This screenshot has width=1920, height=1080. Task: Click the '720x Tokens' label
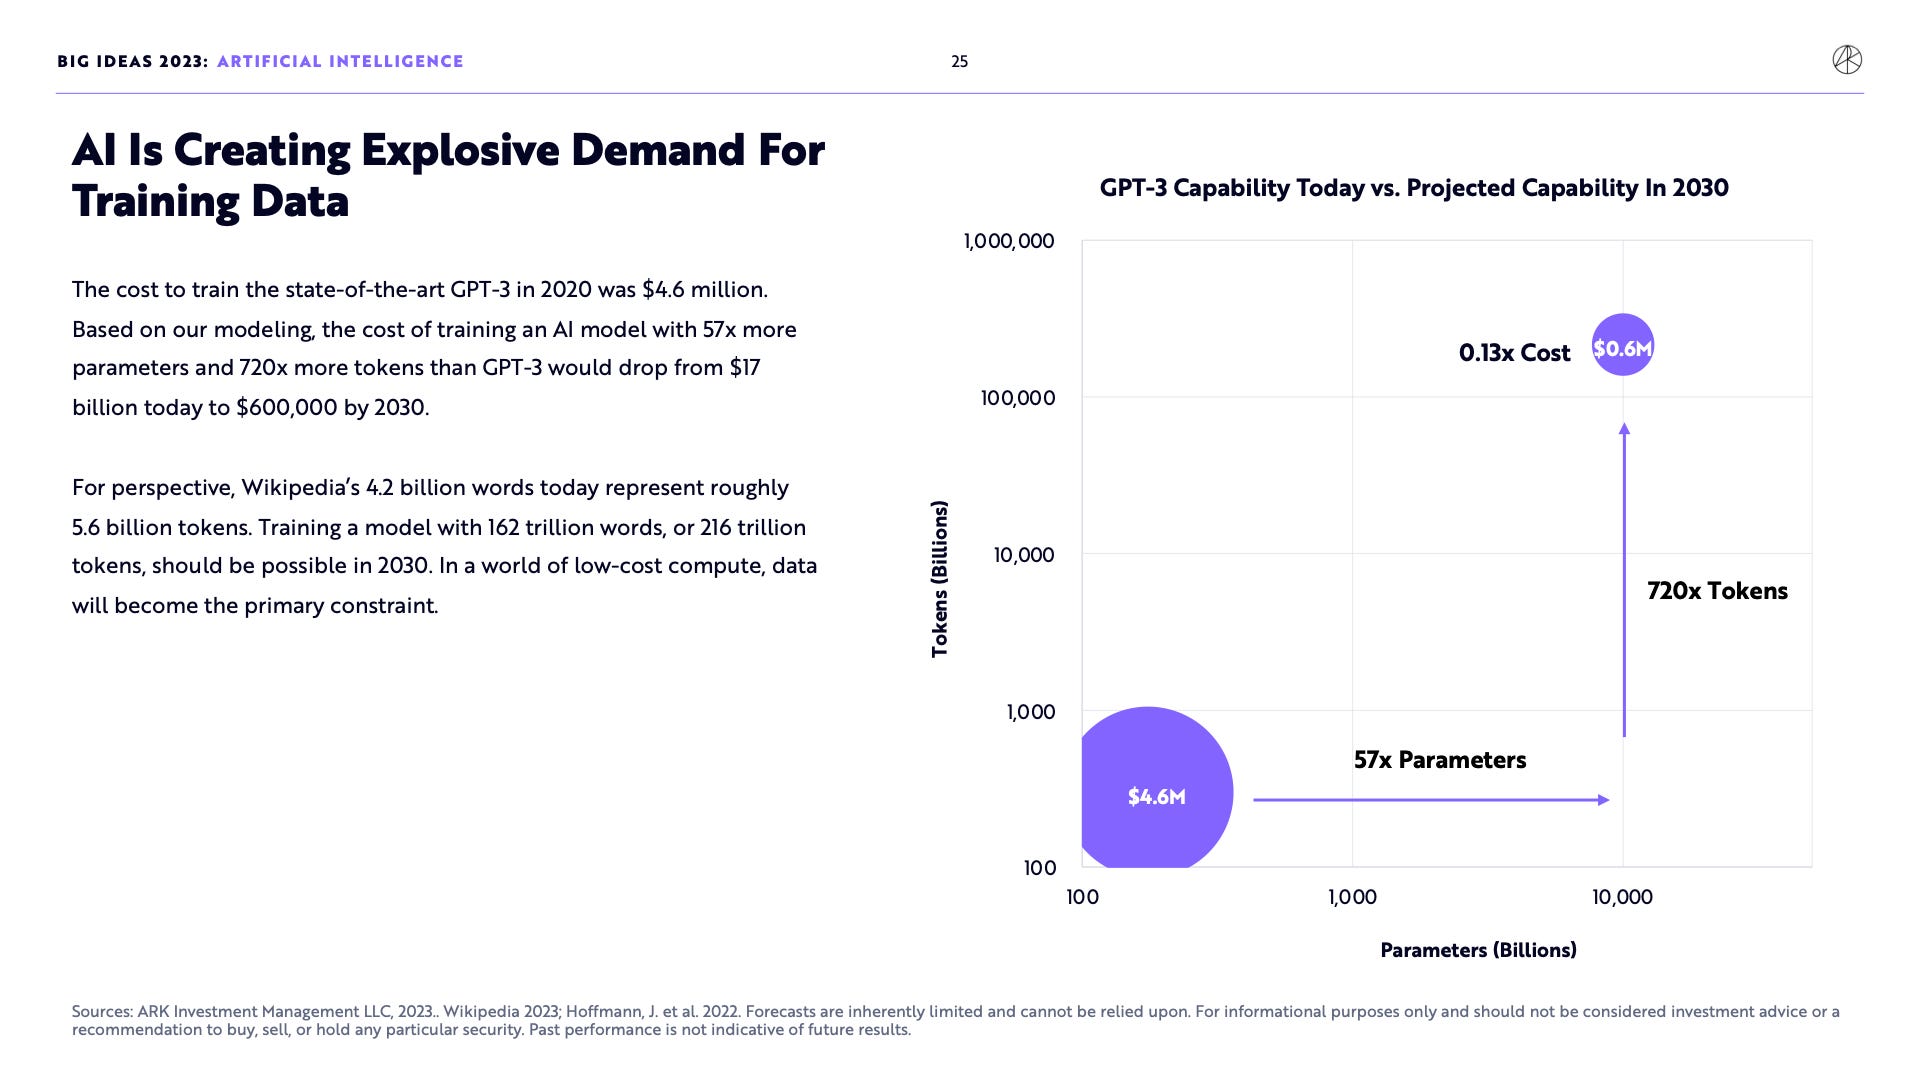1717,591
